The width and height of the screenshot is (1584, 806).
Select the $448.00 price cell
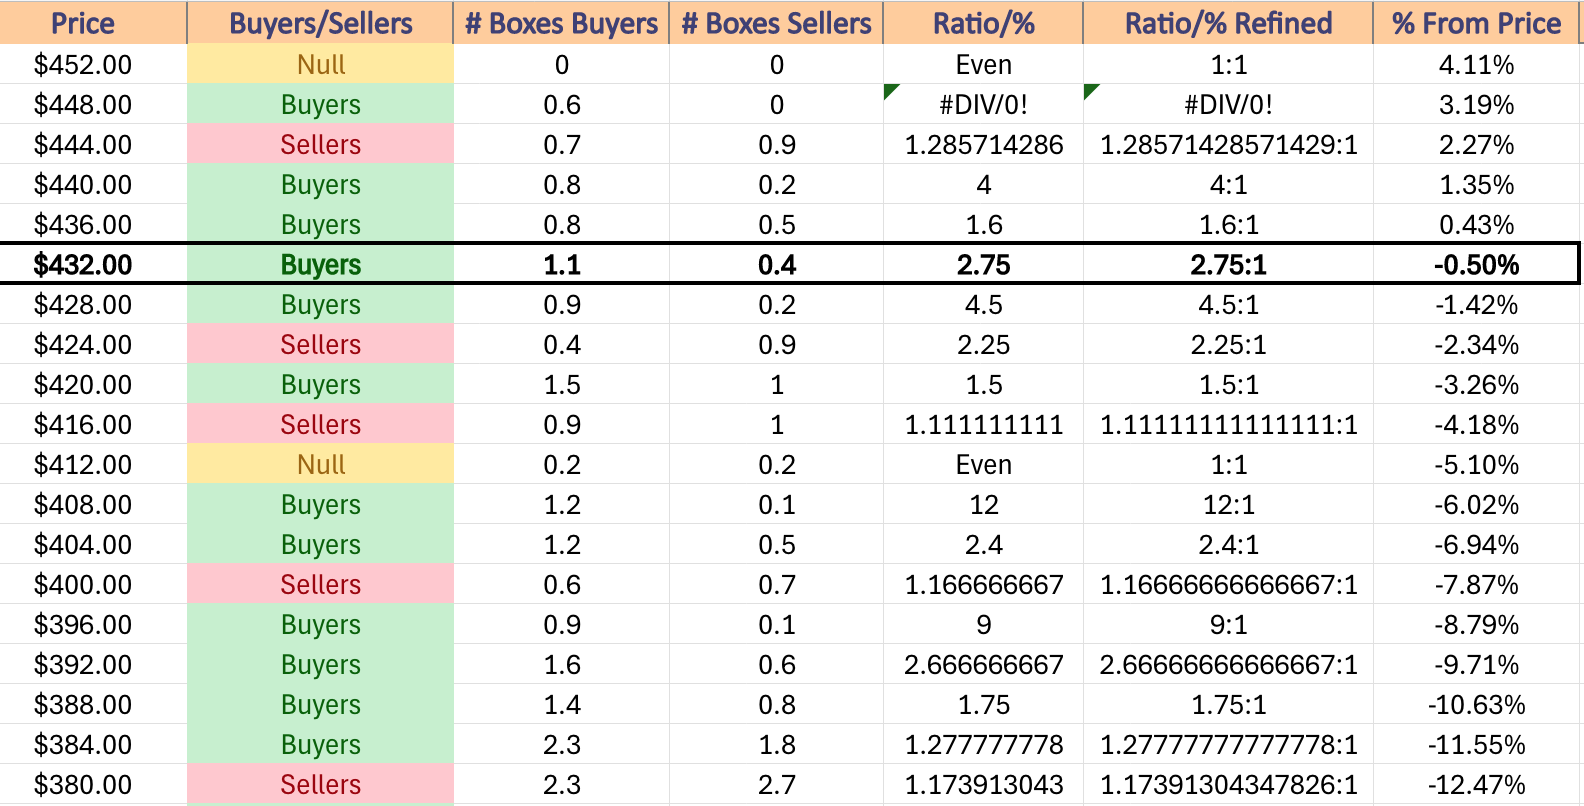[x=93, y=104]
